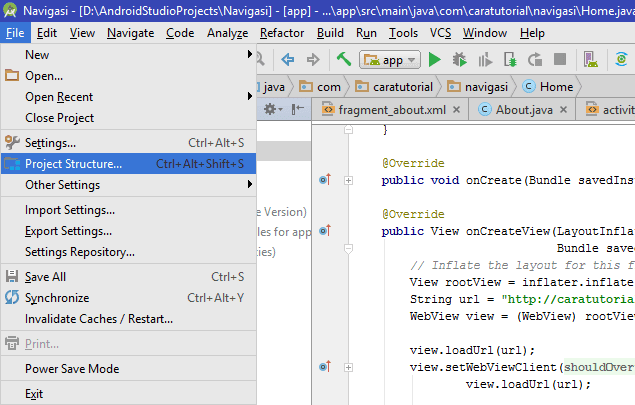Expand the Other Settings submenu arrow
The height and width of the screenshot is (405, 635).
tap(250, 184)
